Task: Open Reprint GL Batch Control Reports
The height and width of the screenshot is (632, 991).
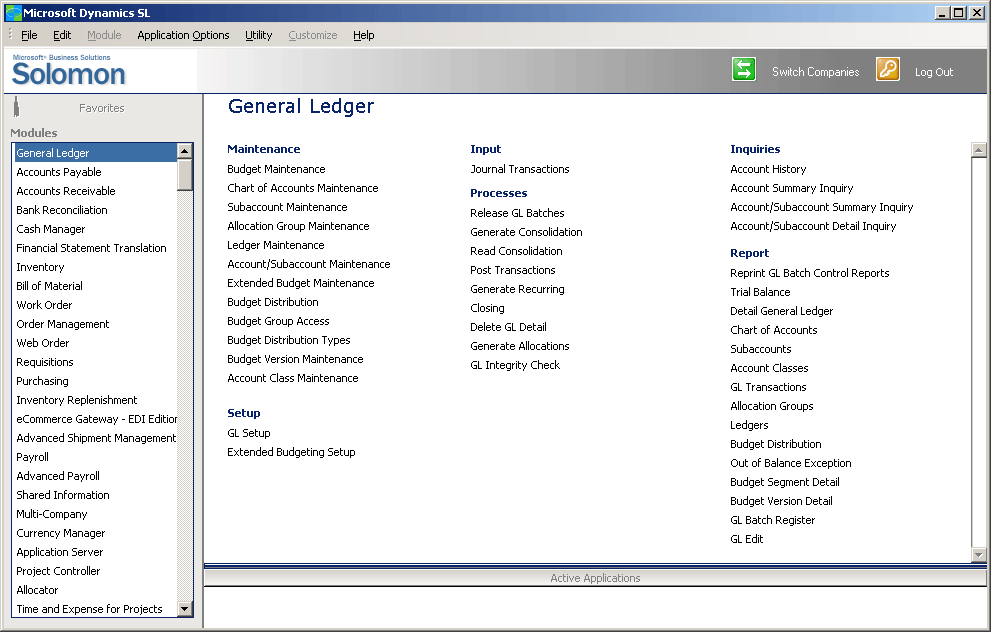Action: [810, 273]
